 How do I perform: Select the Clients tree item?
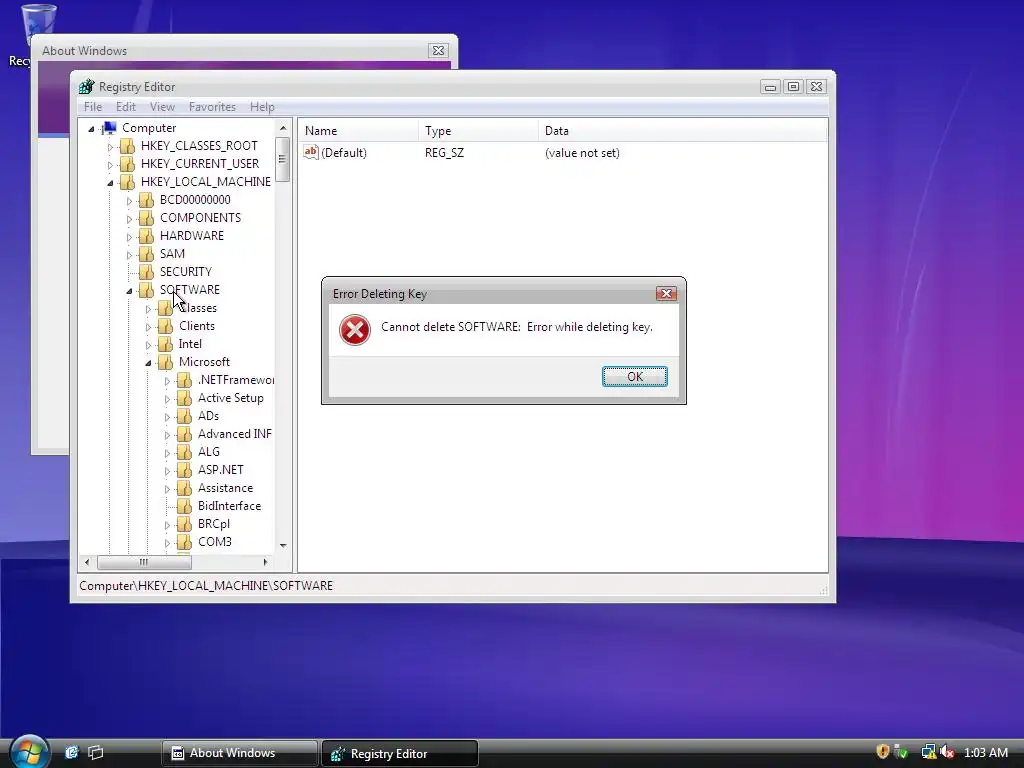(197, 326)
